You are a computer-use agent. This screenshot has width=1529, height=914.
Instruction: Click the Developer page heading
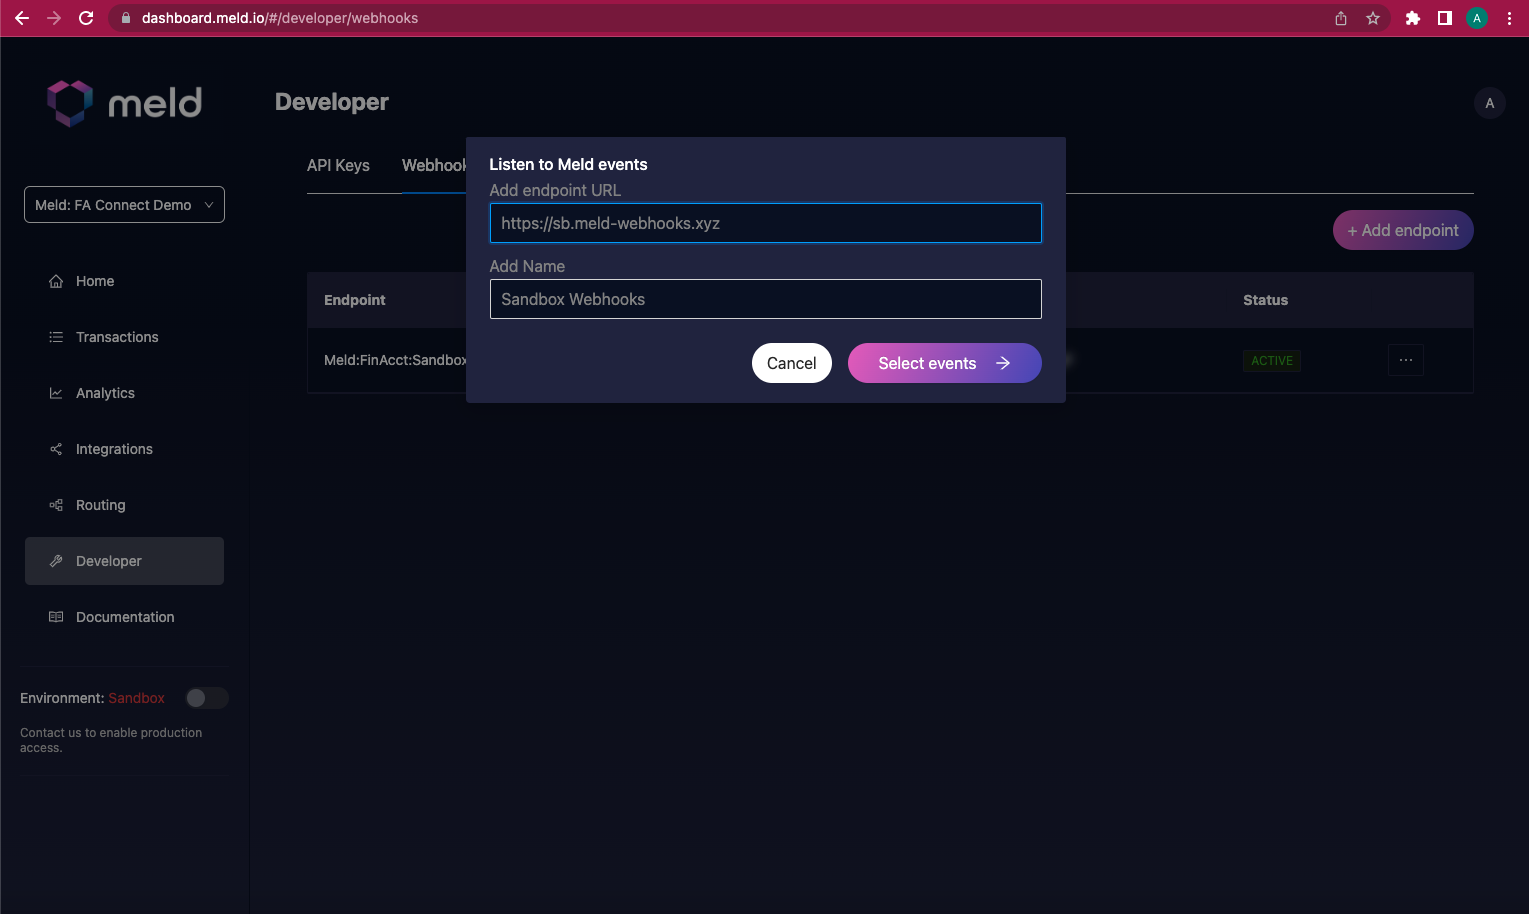click(x=332, y=102)
